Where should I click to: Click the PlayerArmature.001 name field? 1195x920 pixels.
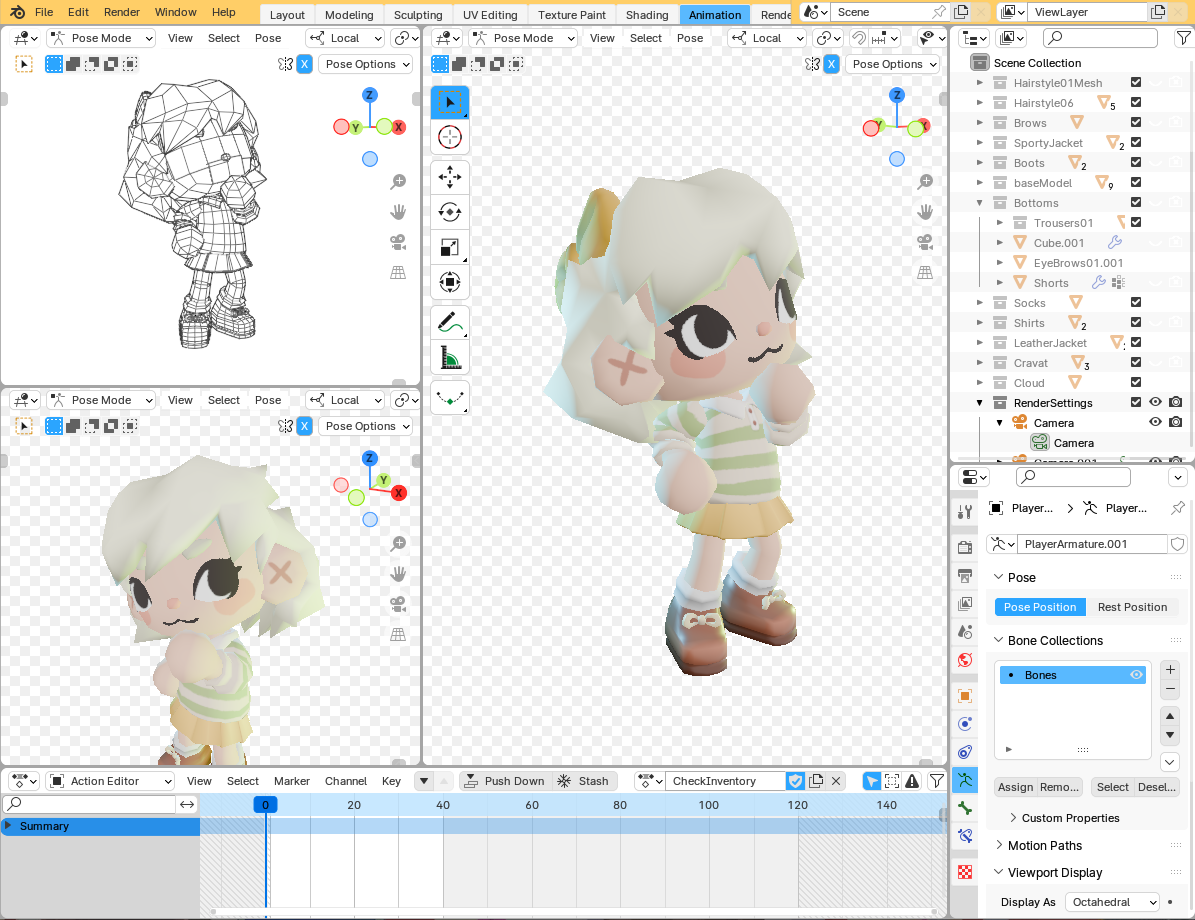(x=1091, y=543)
